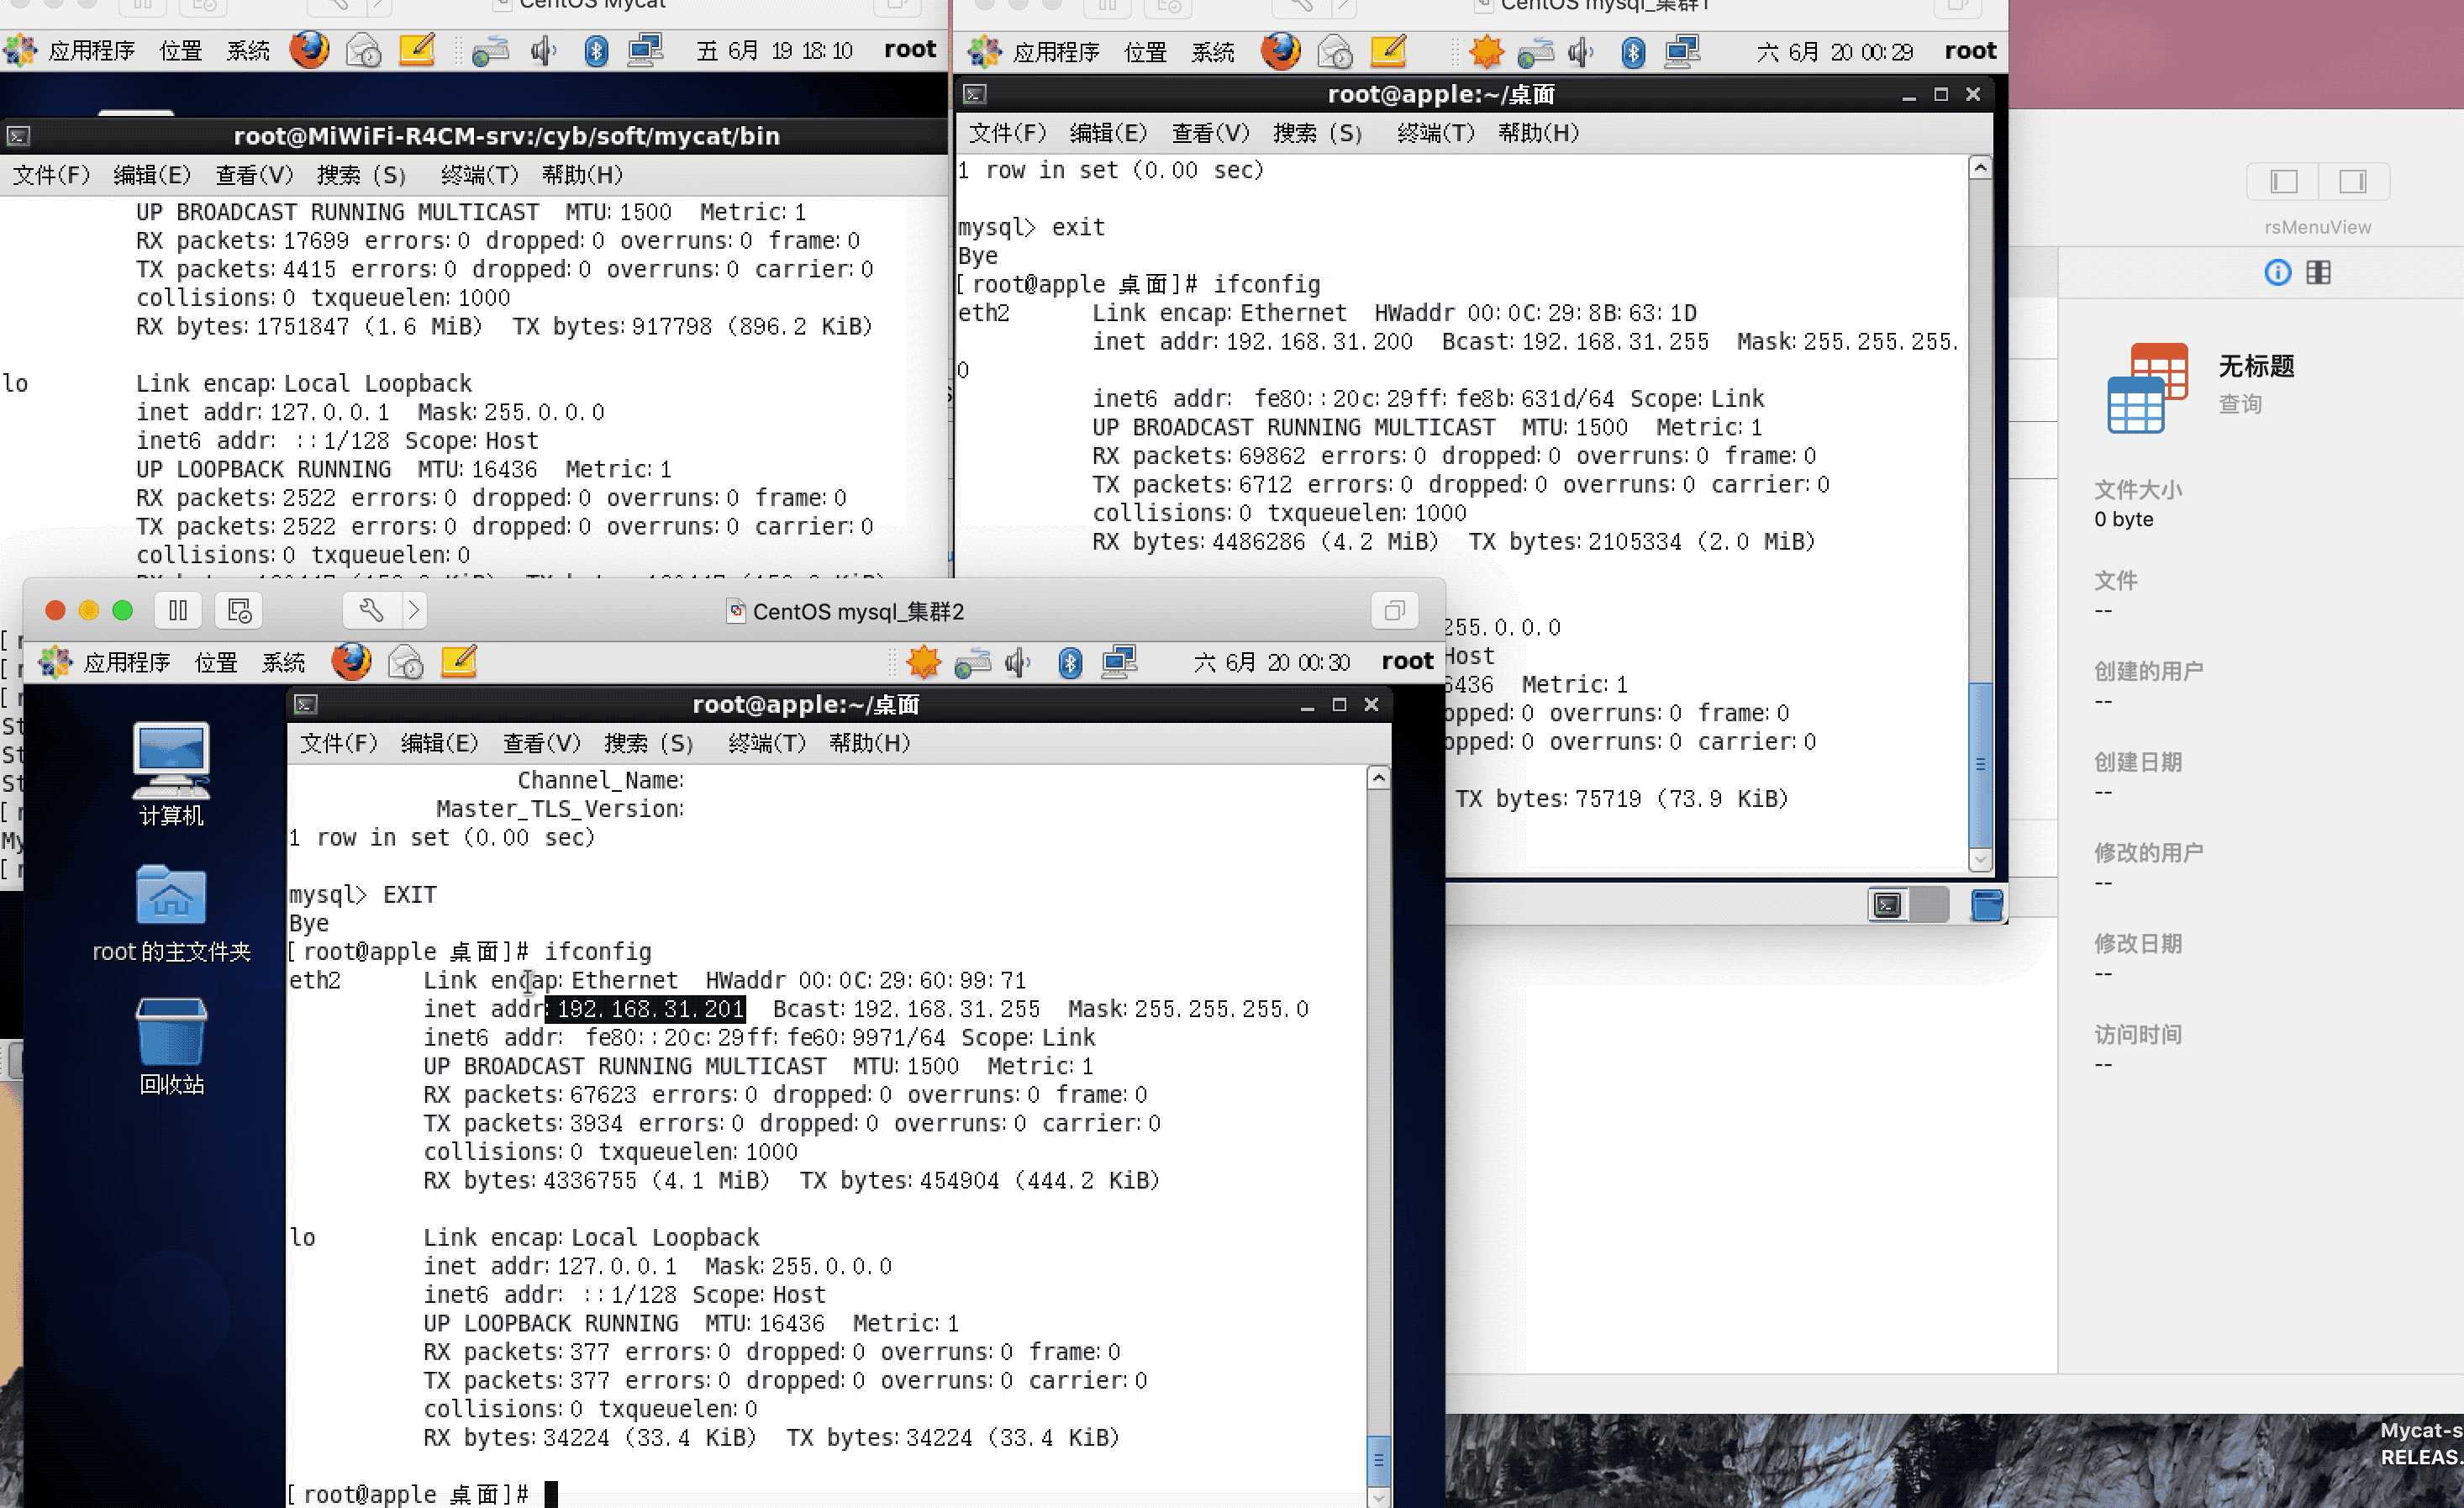The image size is (2464, 1508).
Task: Launch Firefox in the mysql_集群2 VM panel
Action: [351, 661]
